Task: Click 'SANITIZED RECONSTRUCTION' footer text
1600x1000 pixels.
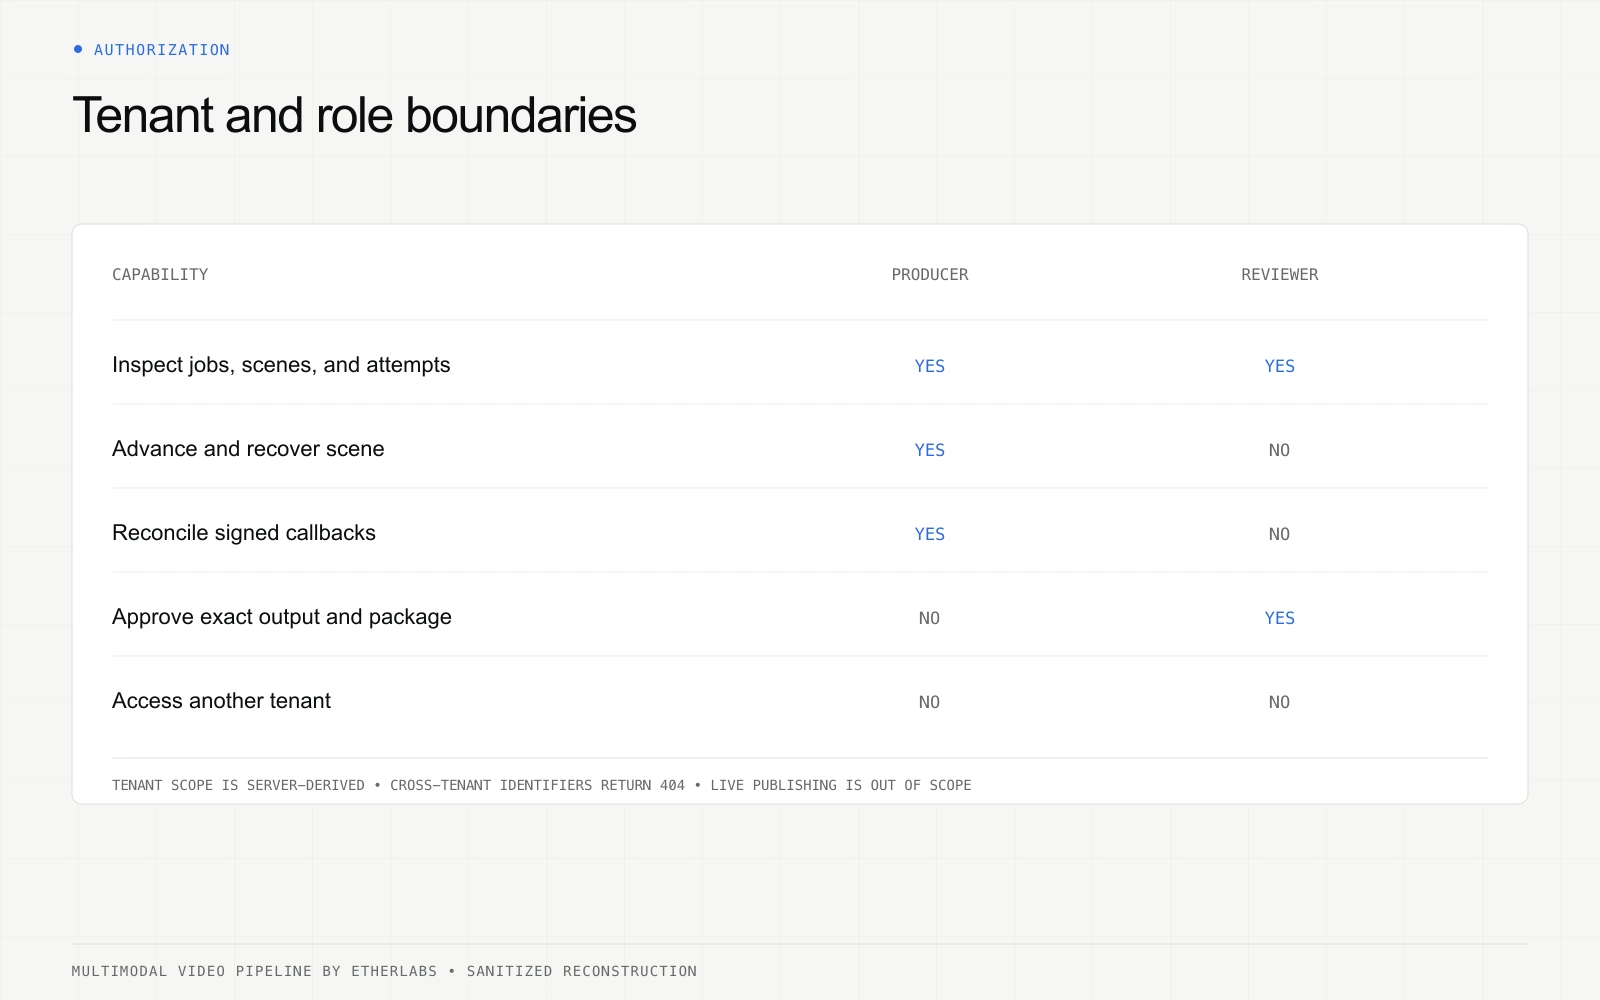Action: click(x=582, y=971)
